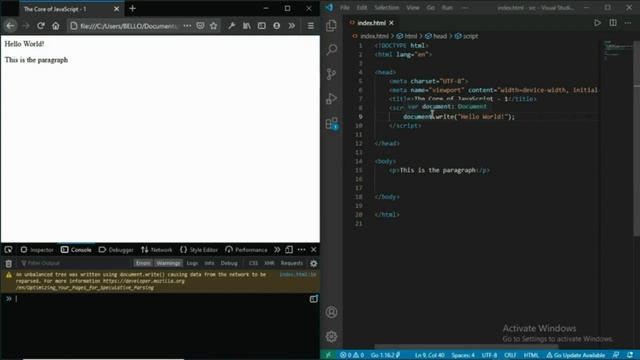The height and width of the screenshot is (360, 640).
Task: Switch to Style Editor tab
Action: coord(199,250)
